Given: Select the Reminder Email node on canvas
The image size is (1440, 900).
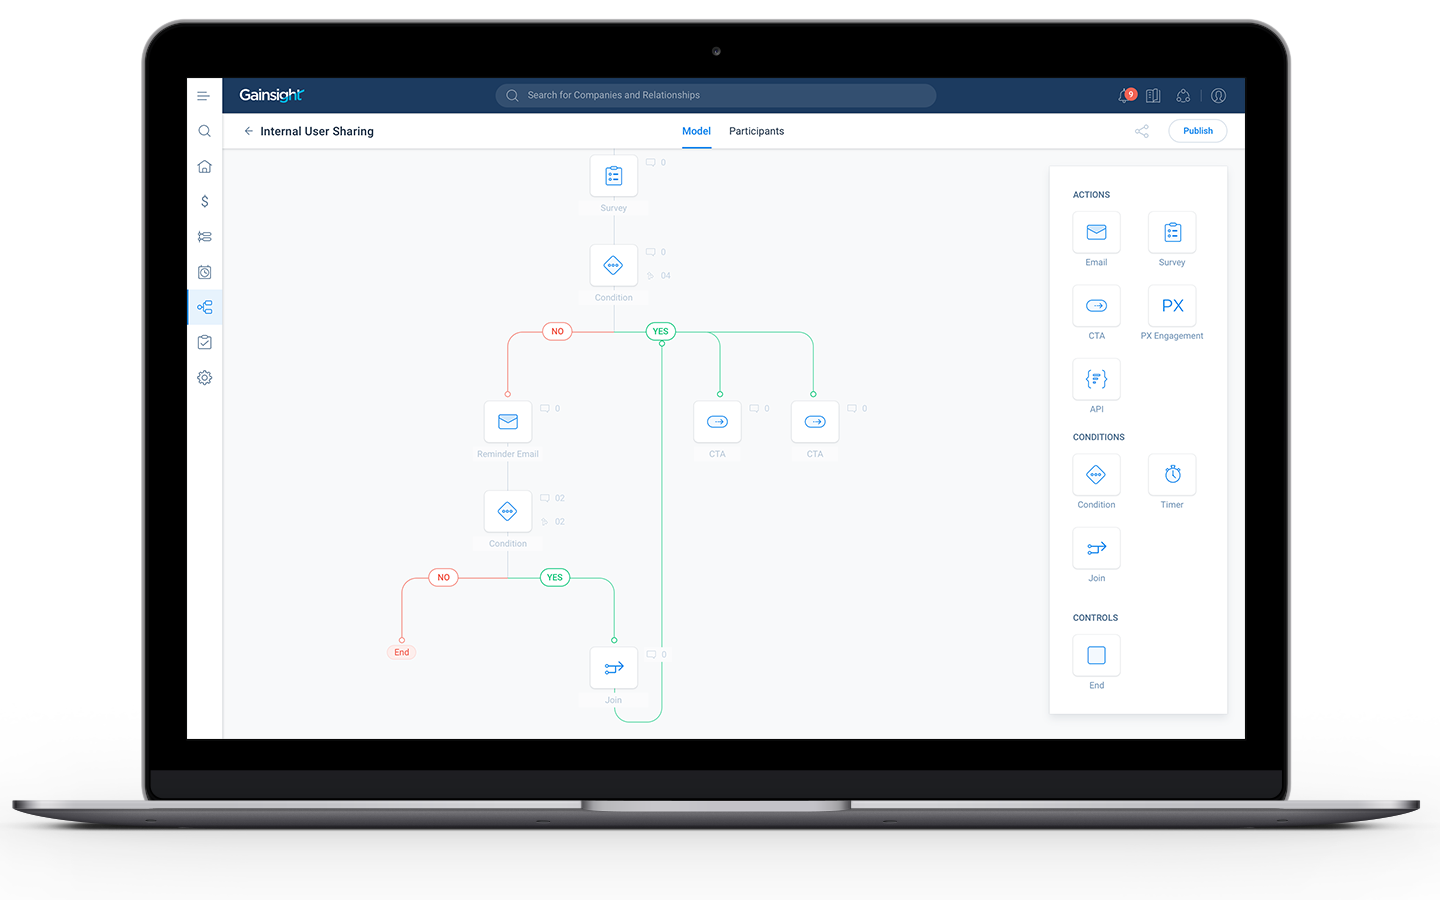Looking at the screenshot, I should pyautogui.click(x=508, y=422).
